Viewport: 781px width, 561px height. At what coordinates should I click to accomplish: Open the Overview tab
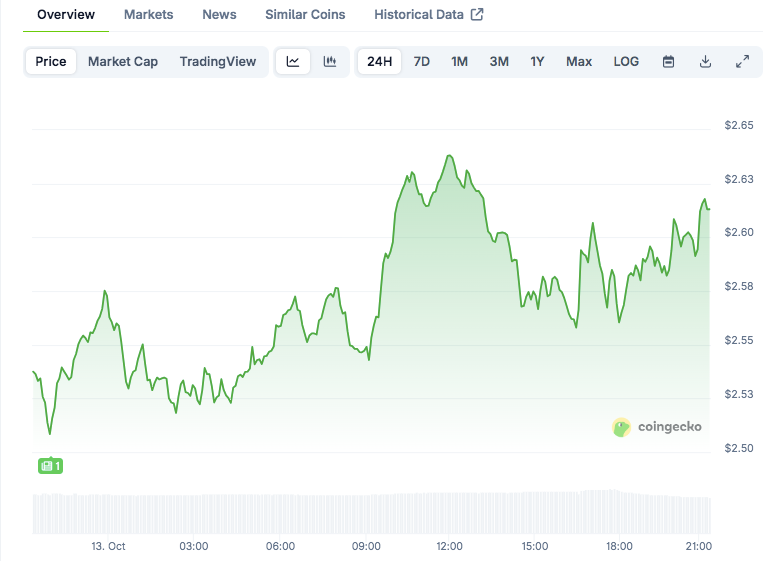tap(66, 15)
